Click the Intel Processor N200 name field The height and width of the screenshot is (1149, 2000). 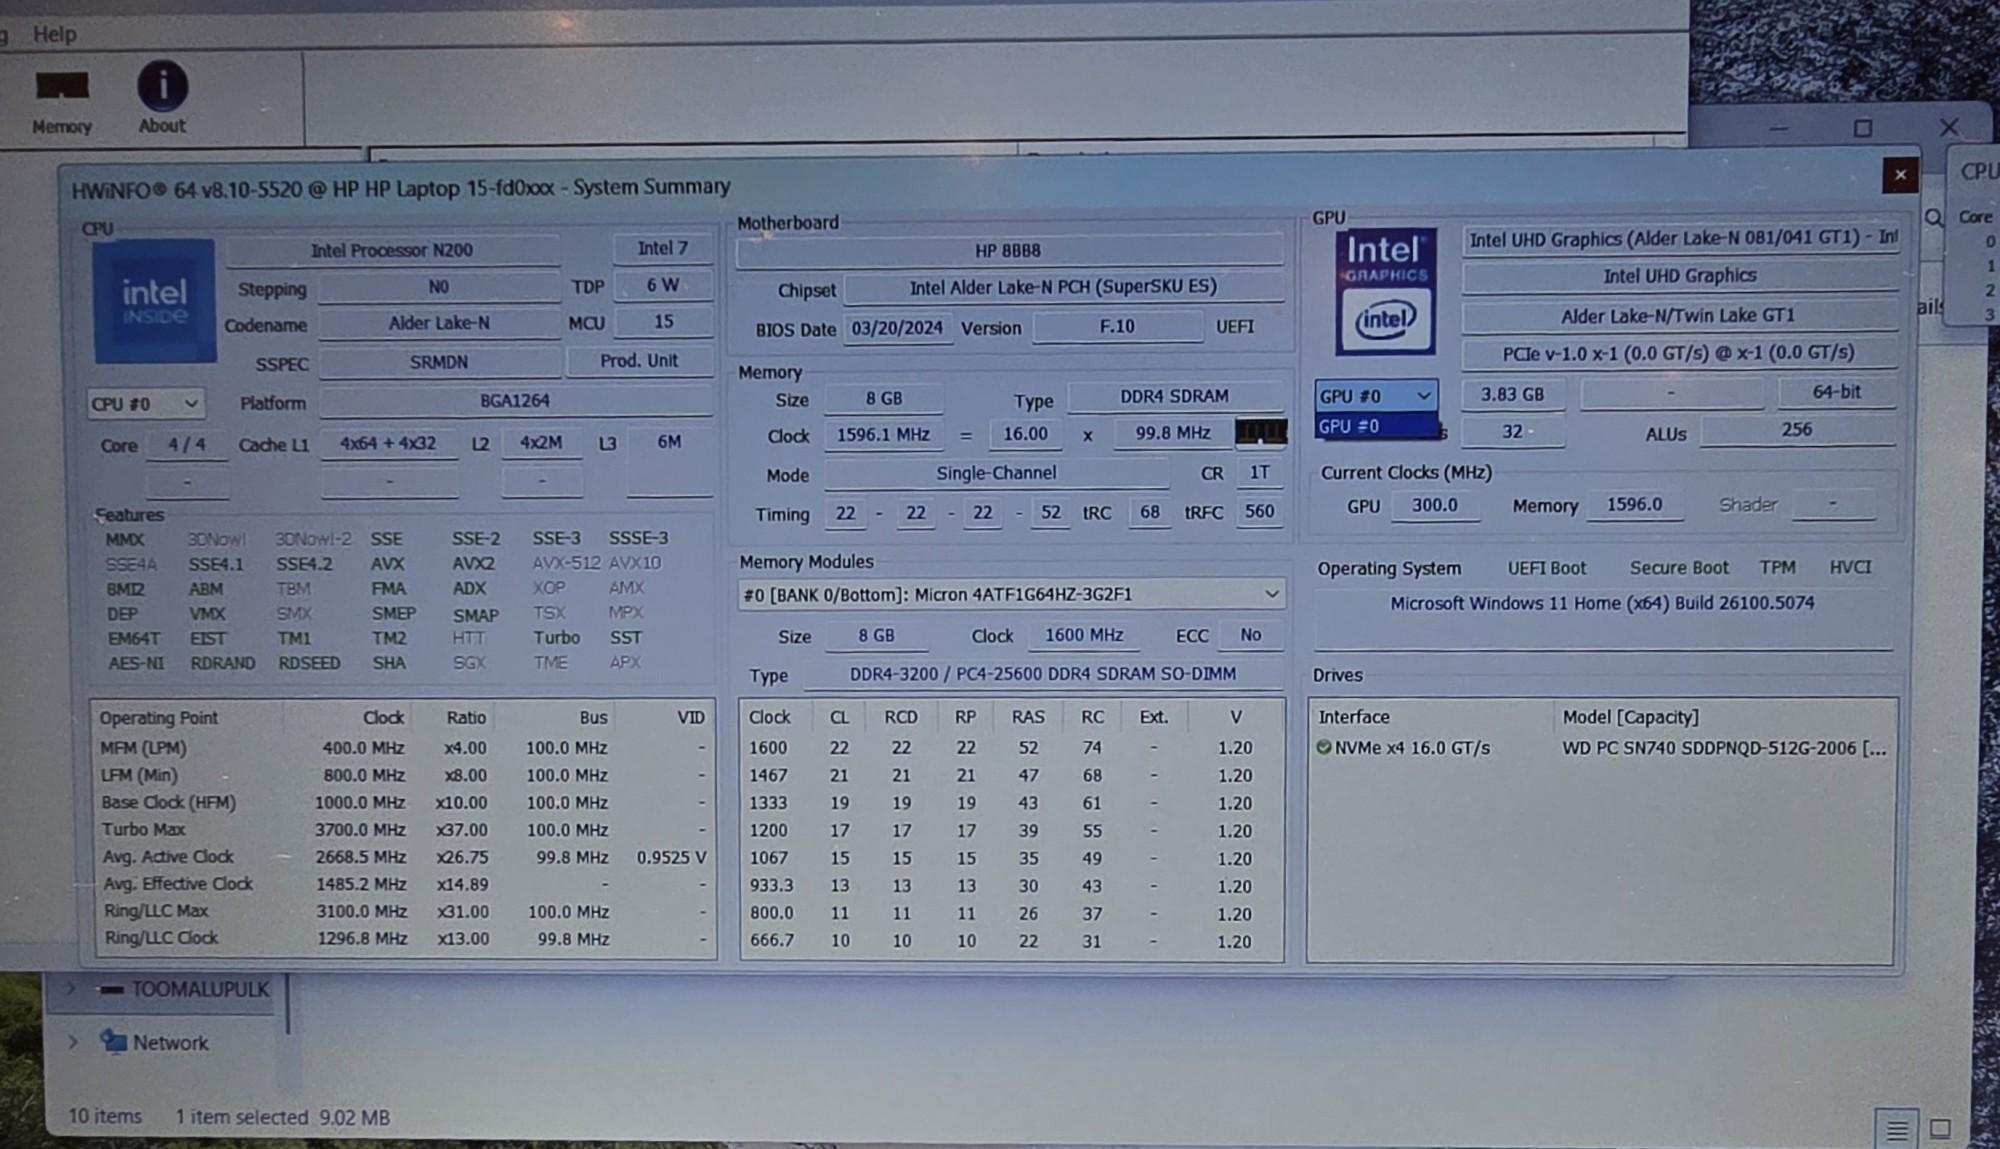point(392,250)
